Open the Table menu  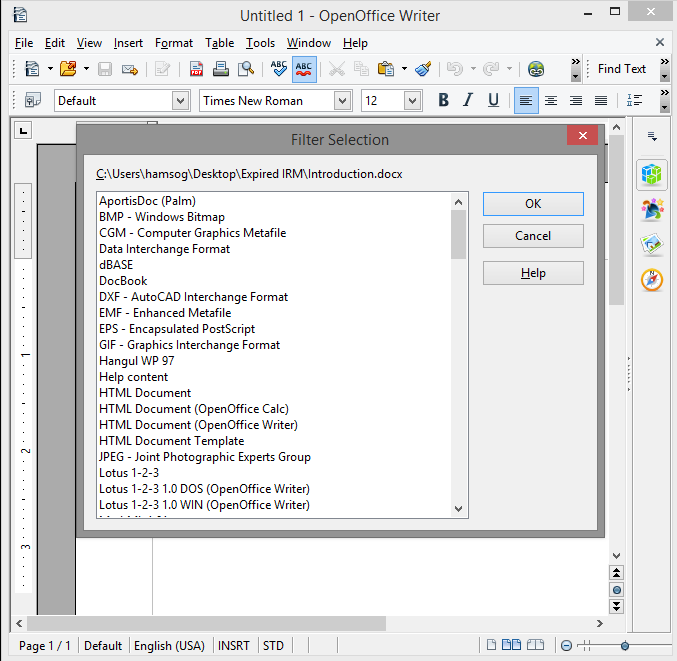pyautogui.click(x=220, y=43)
